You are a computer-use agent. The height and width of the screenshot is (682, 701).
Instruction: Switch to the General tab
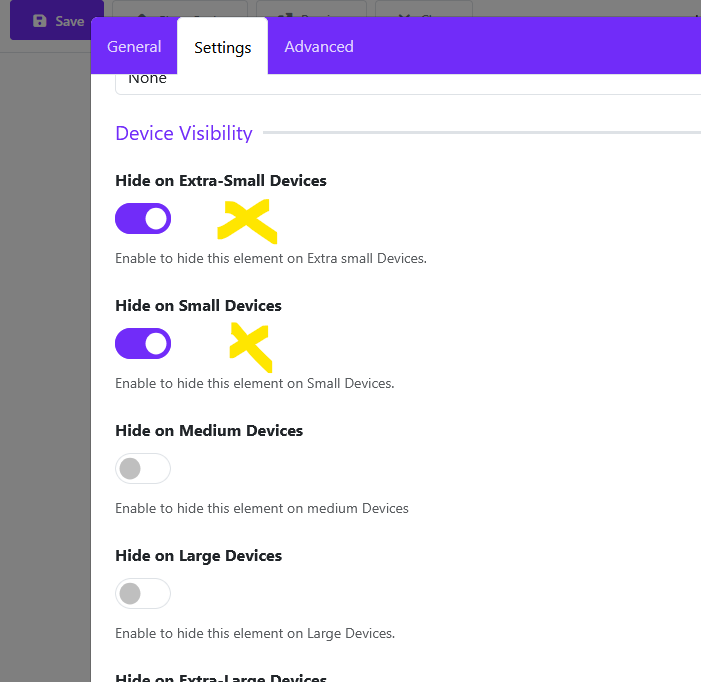(134, 47)
